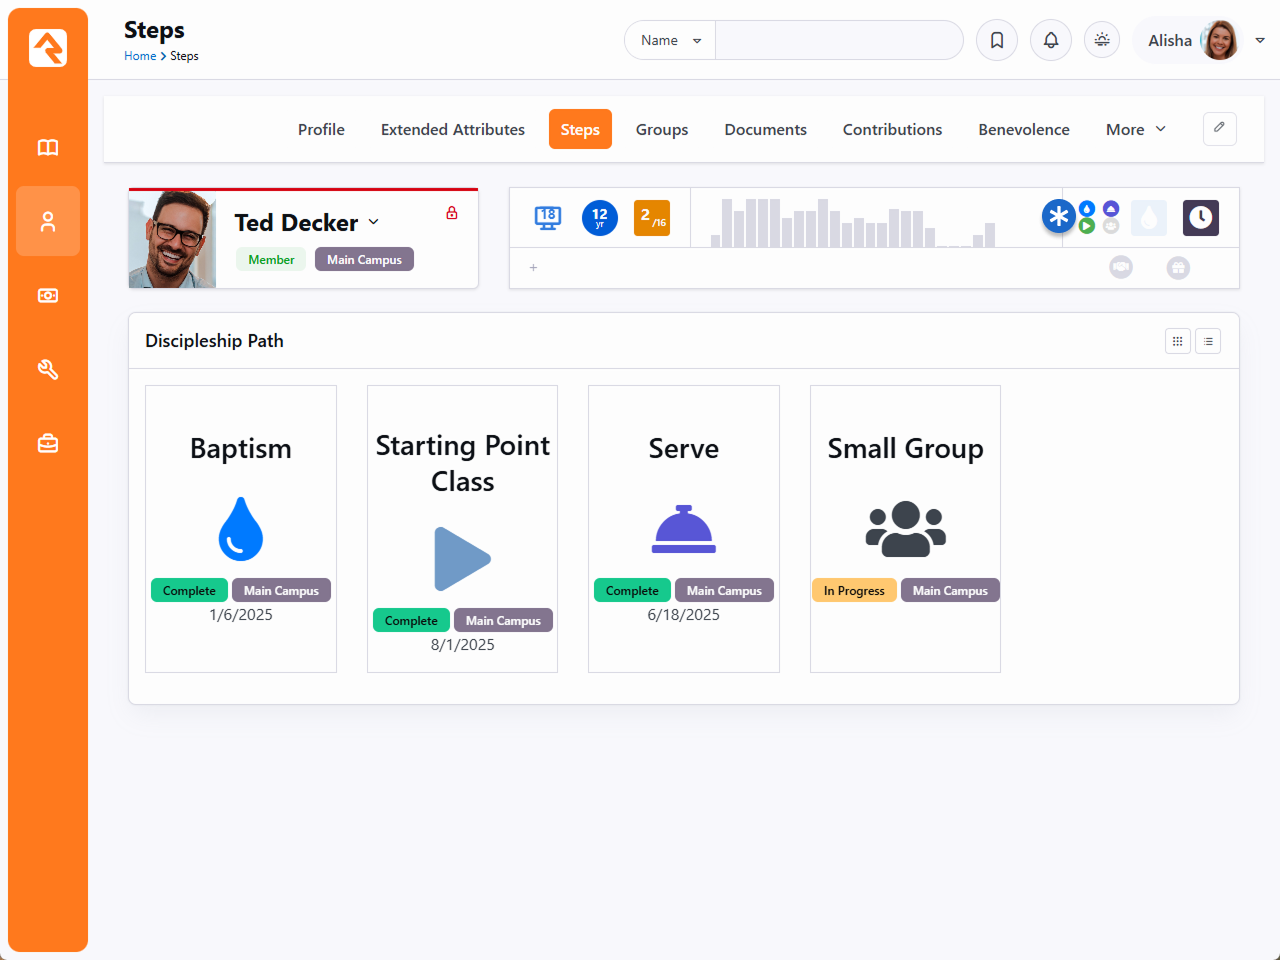Click the Home breadcrumb link
The width and height of the screenshot is (1280, 960).
pos(140,56)
